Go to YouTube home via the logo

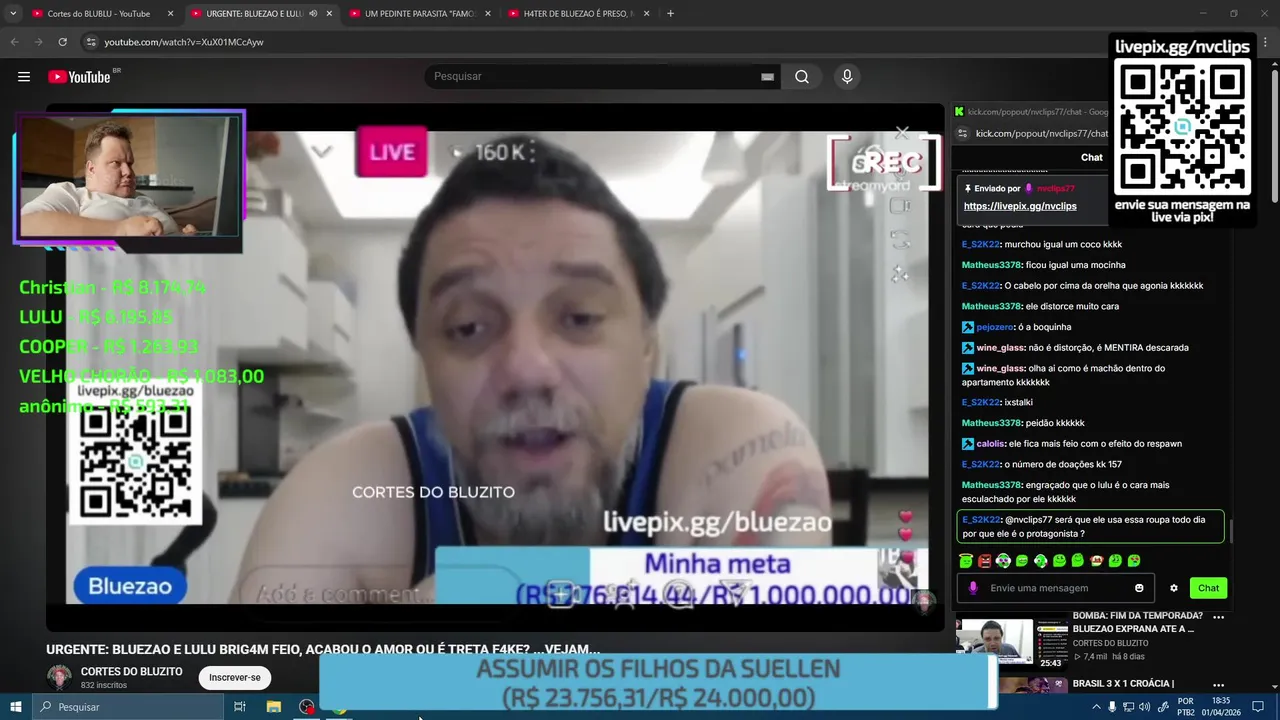(x=79, y=77)
